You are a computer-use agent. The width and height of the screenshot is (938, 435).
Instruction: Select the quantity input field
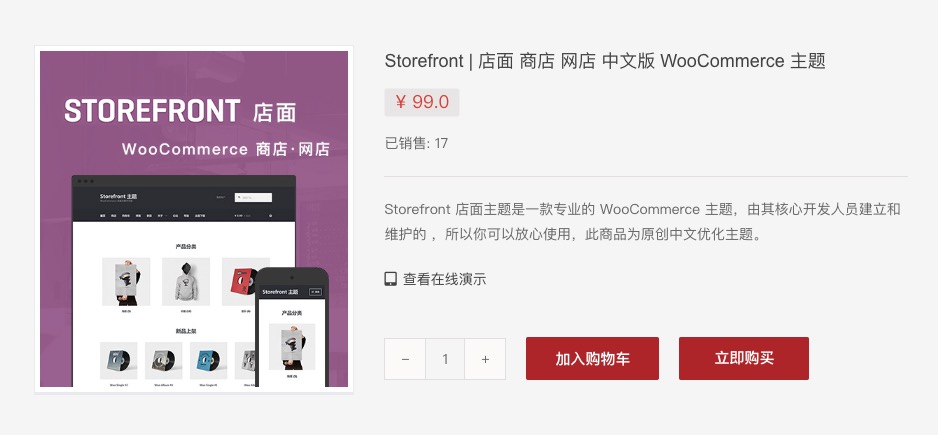[445, 359]
